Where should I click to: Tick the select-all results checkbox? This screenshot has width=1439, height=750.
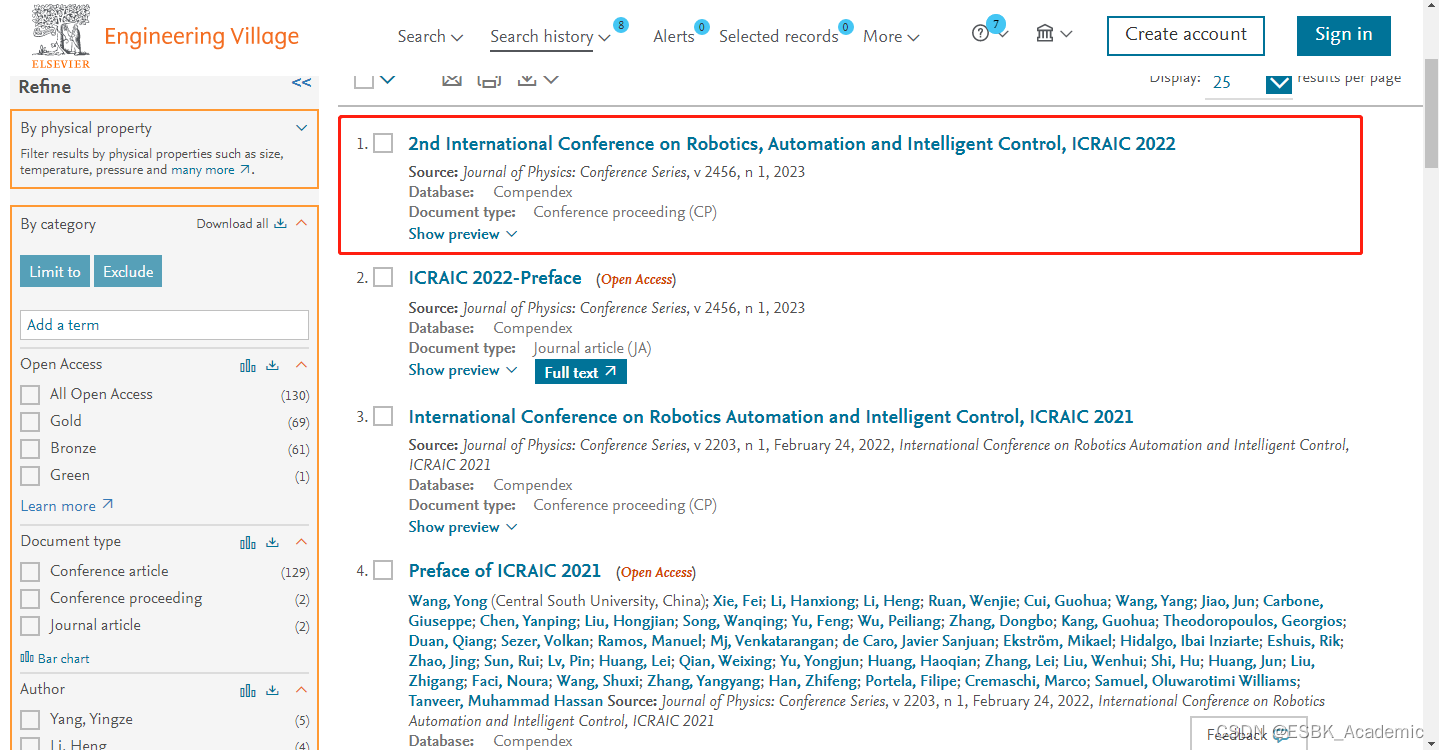point(364,79)
